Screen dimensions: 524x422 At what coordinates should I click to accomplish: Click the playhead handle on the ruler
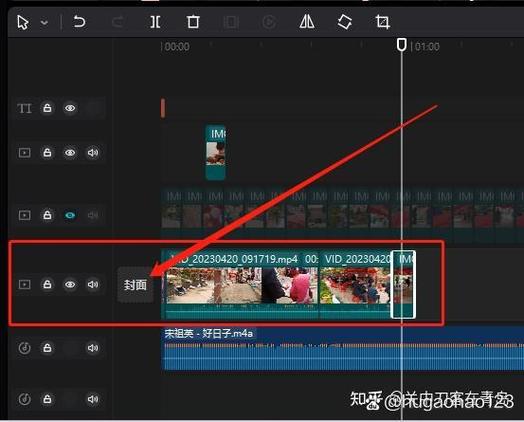401,45
